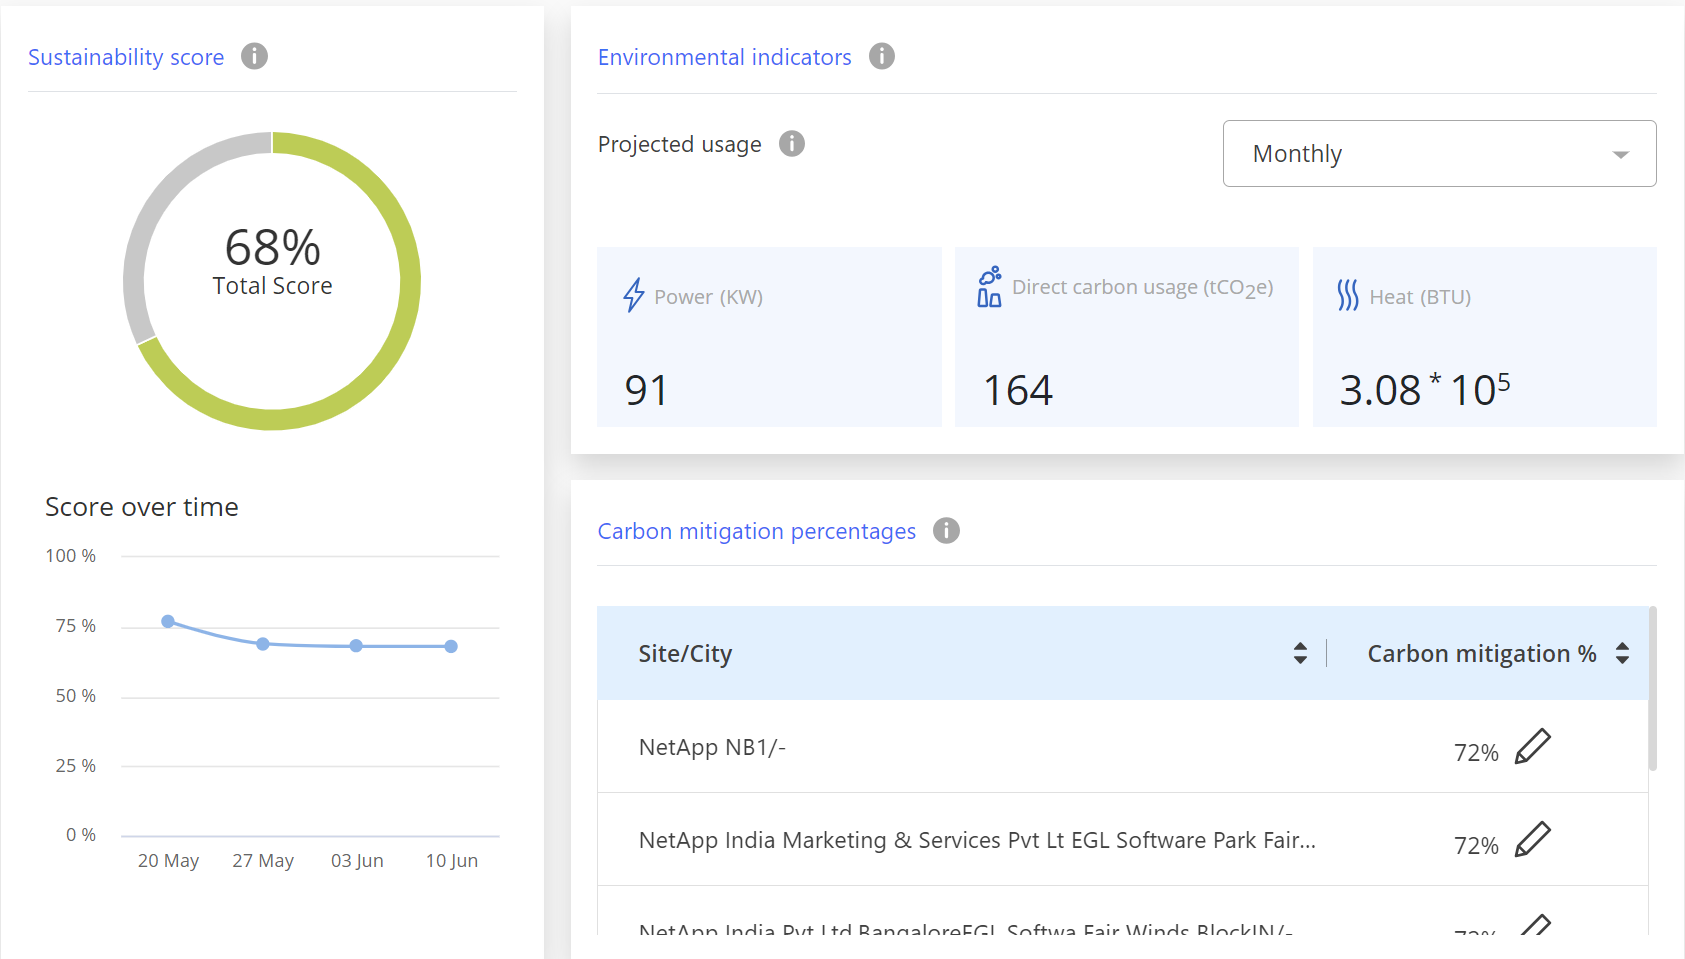Edit carbon mitigation for NetApp India Marketing row

pos(1532,840)
